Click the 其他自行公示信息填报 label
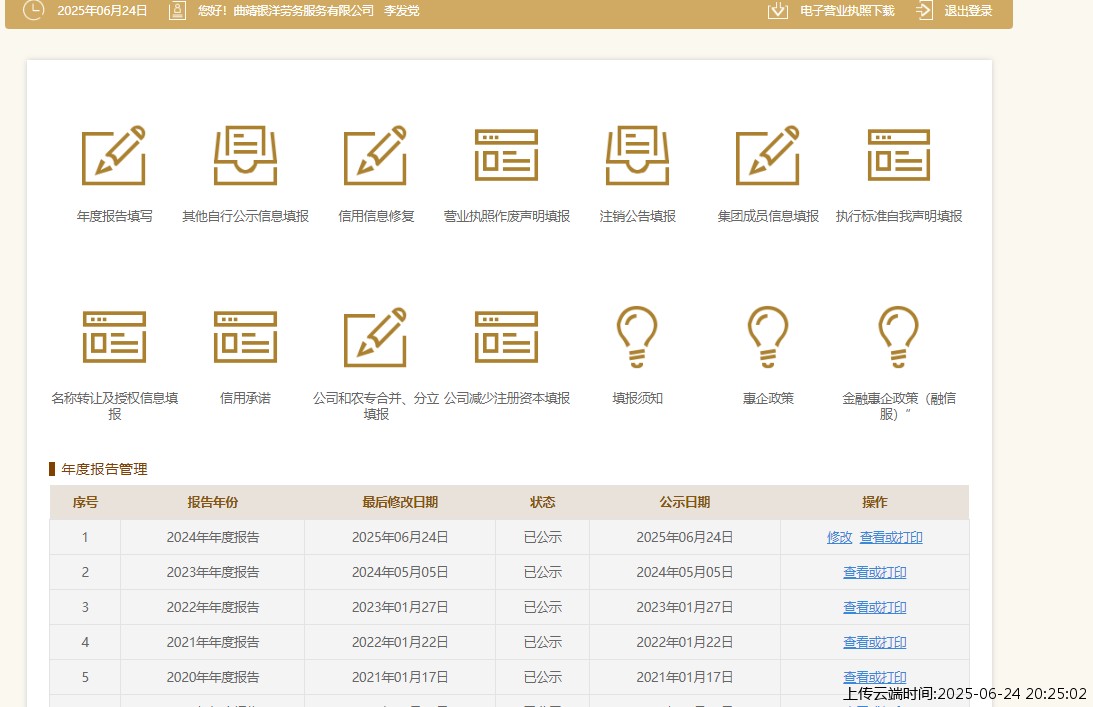The width and height of the screenshot is (1093, 707). pos(245,216)
